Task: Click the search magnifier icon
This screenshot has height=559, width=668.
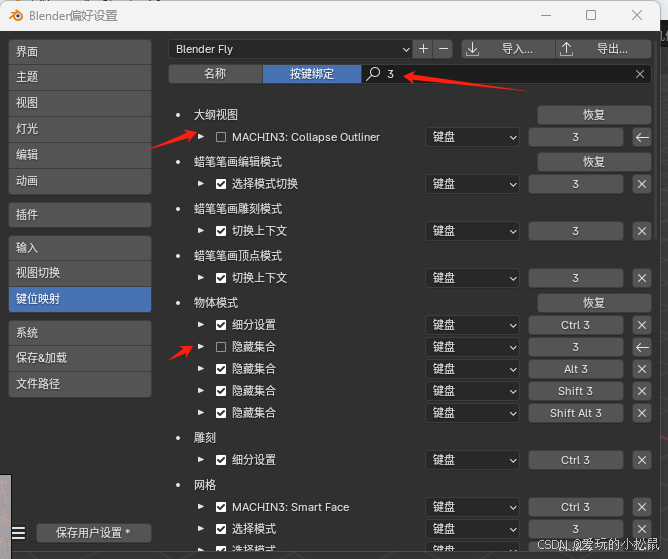Action: point(373,74)
